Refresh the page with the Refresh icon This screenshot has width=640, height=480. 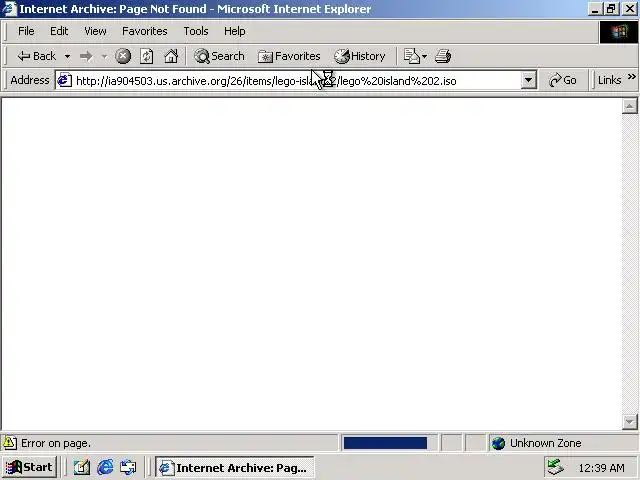point(147,56)
